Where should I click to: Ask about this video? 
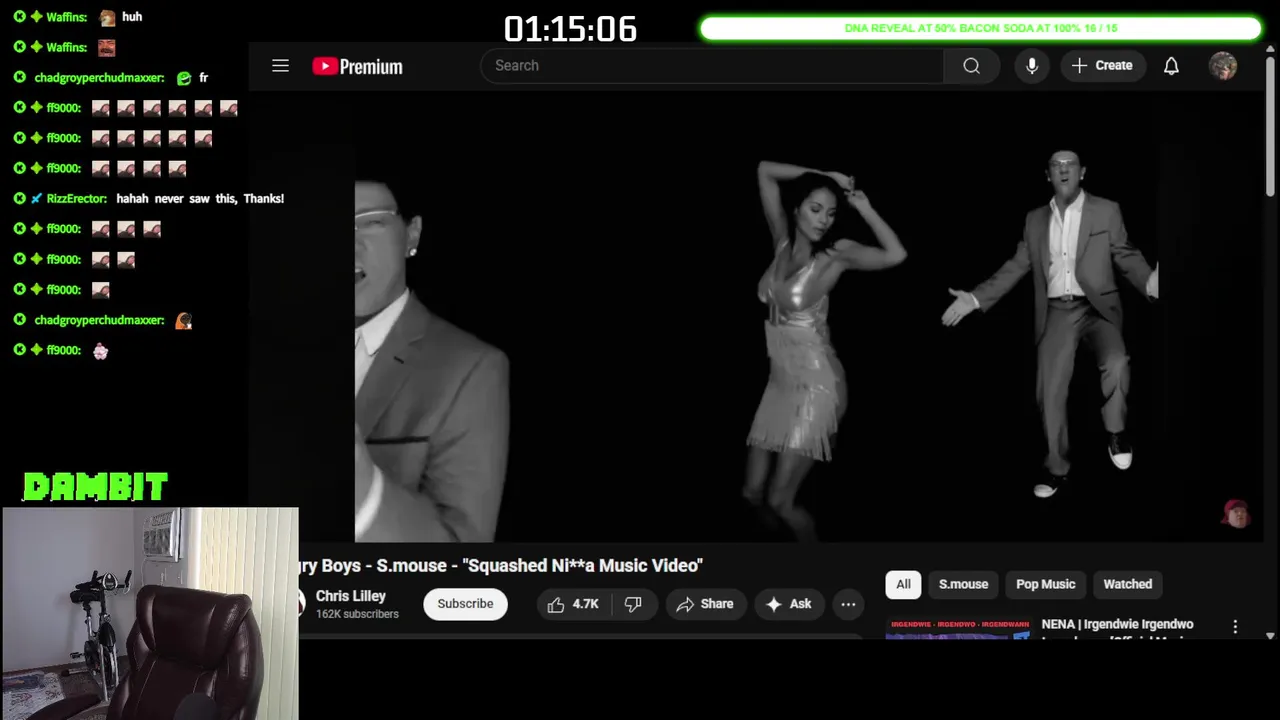(x=789, y=604)
